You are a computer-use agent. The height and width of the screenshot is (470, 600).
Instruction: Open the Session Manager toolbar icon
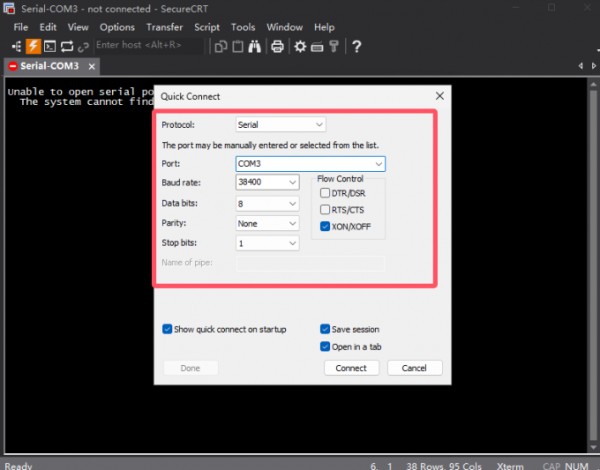click(x=16, y=47)
